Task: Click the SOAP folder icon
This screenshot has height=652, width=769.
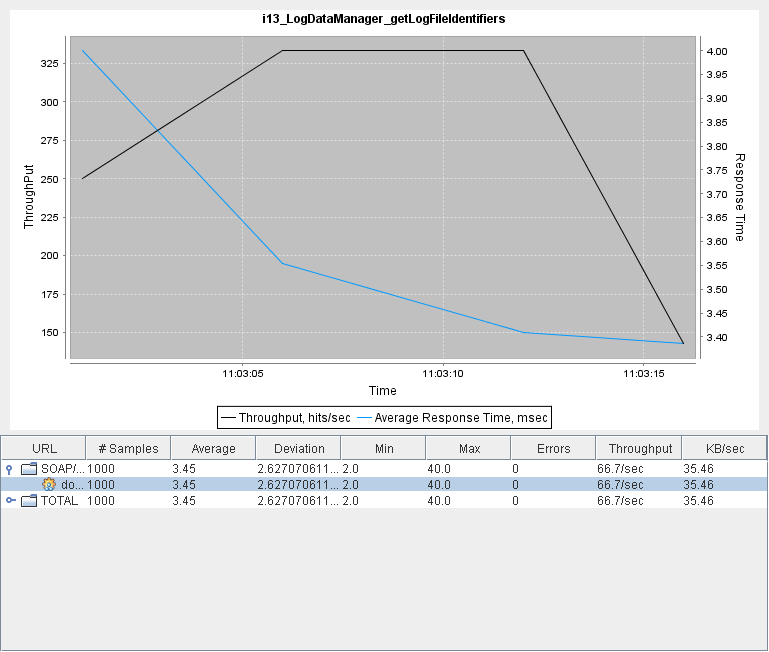Action: click(x=29, y=469)
